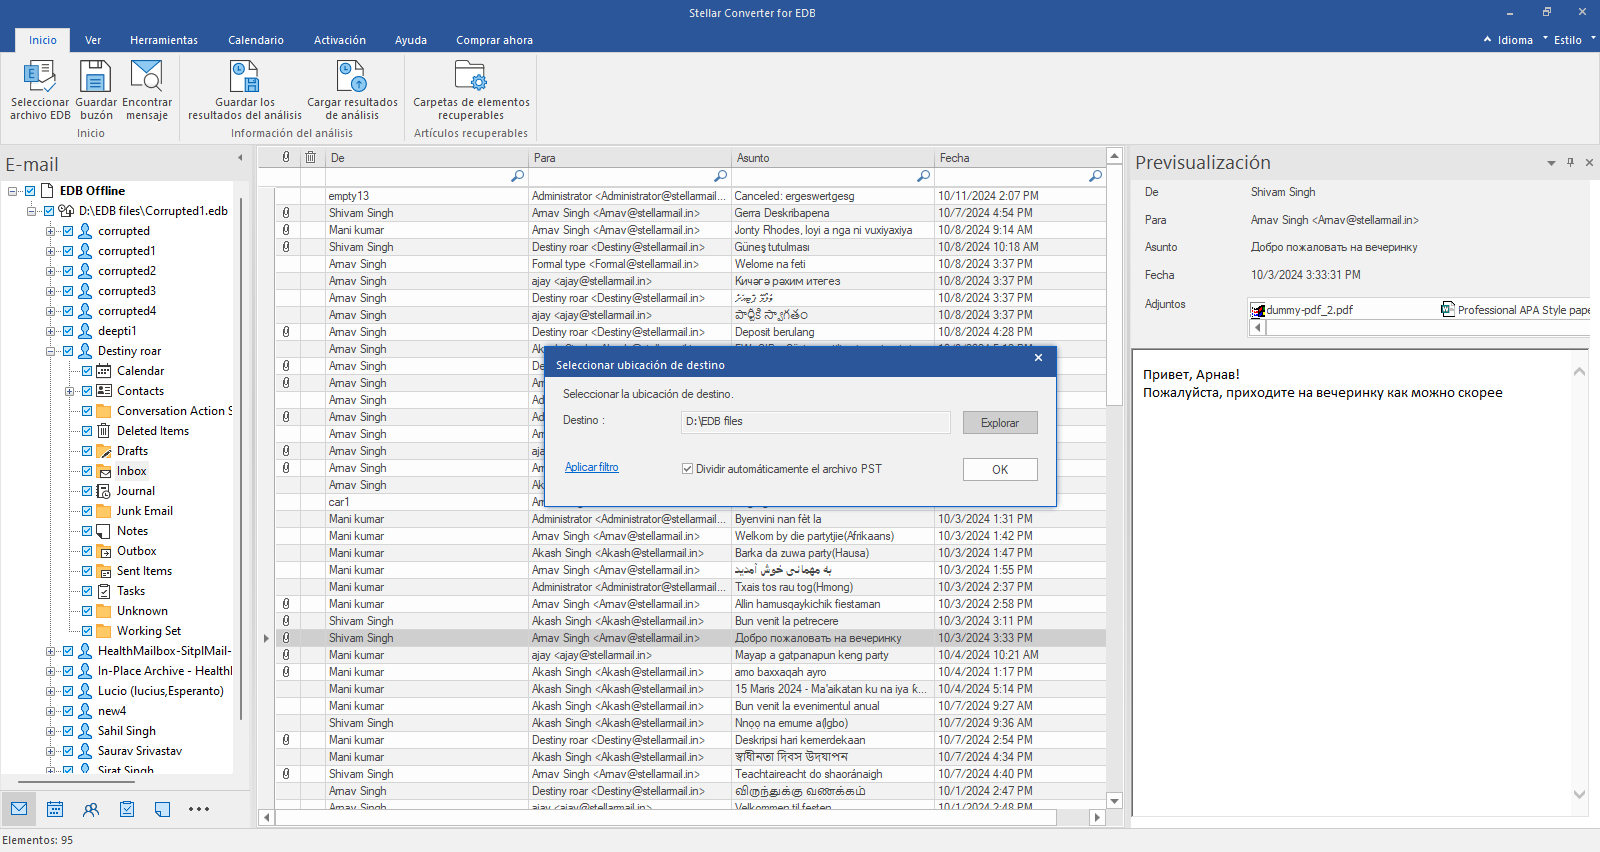Click Guardar buzón ribbon icon
Viewport: 1600px width, 852px height.
tap(96, 76)
